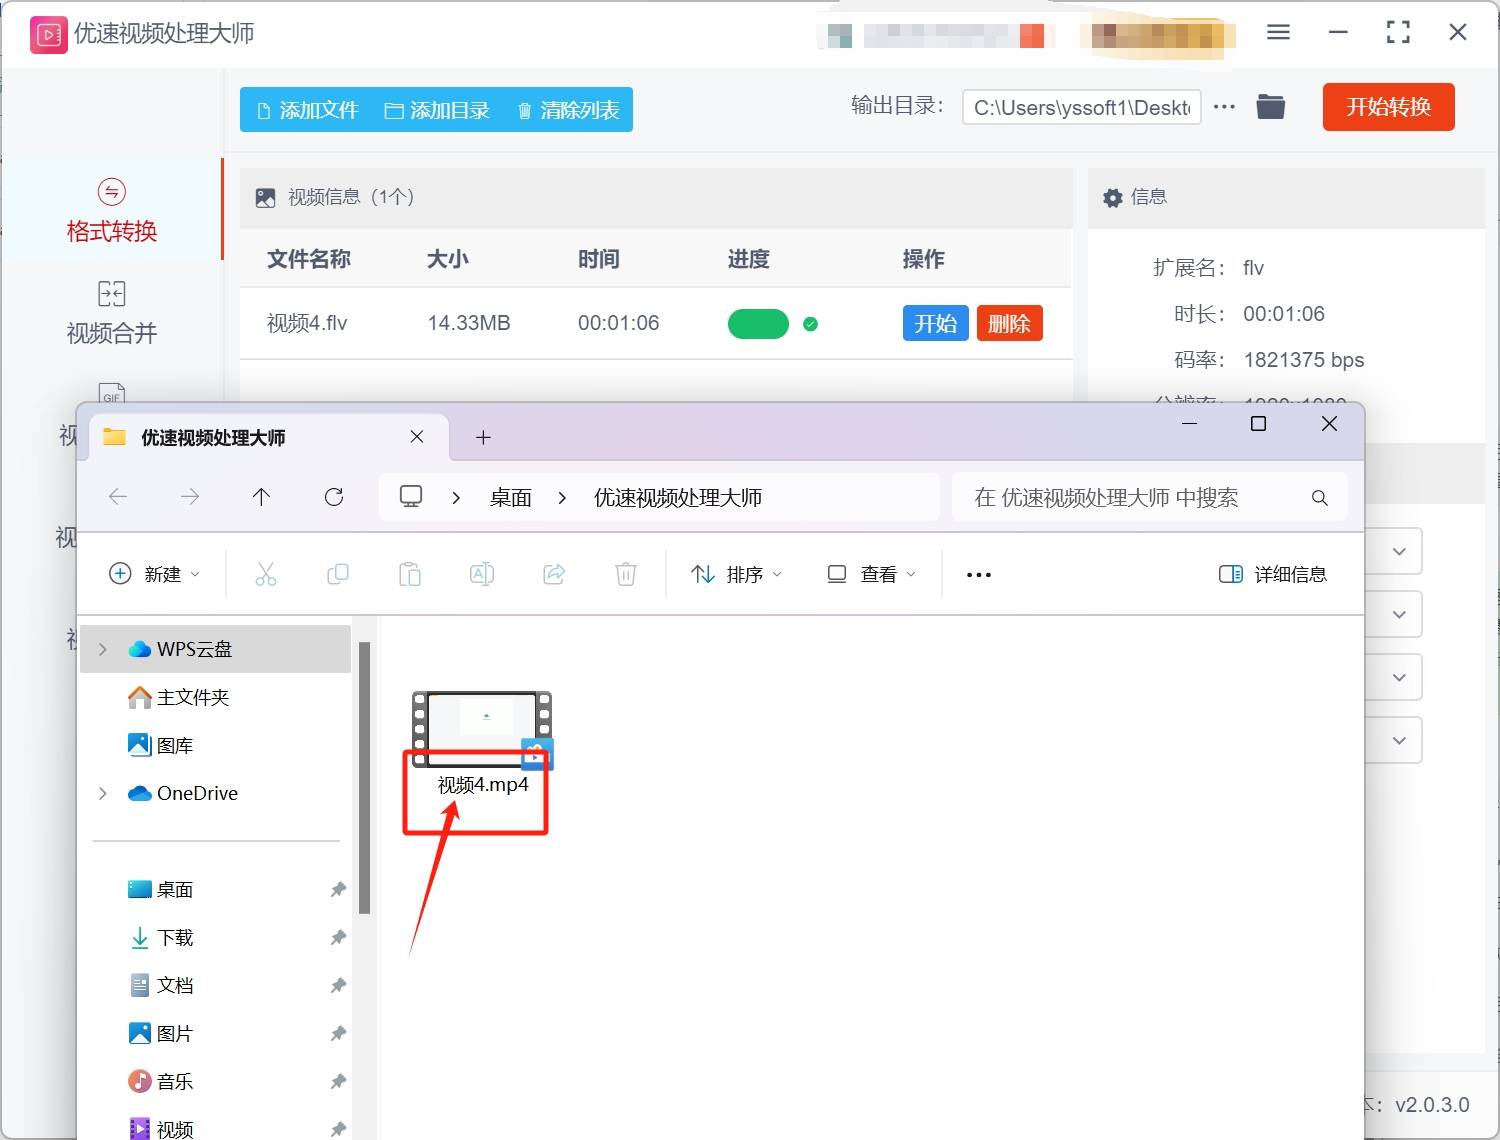The image size is (1500, 1140).
Task: Click the Copy icon in Explorer toolbar
Action: tap(338, 574)
